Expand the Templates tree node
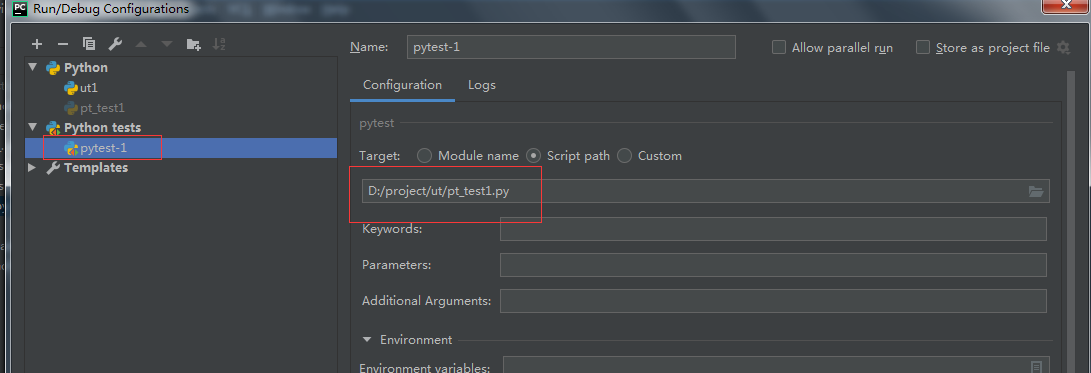The image size is (1091, 373). pos(33,168)
